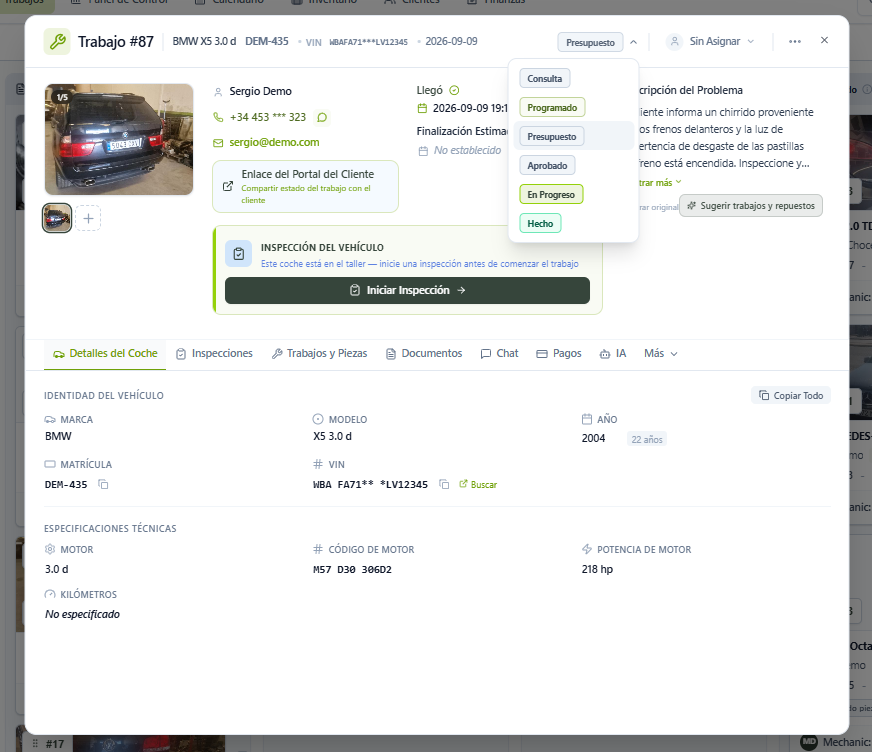Image resolution: width=872 pixels, height=752 pixels.
Task: Open the sergio@demo.com email link
Action: pyautogui.click(x=274, y=142)
